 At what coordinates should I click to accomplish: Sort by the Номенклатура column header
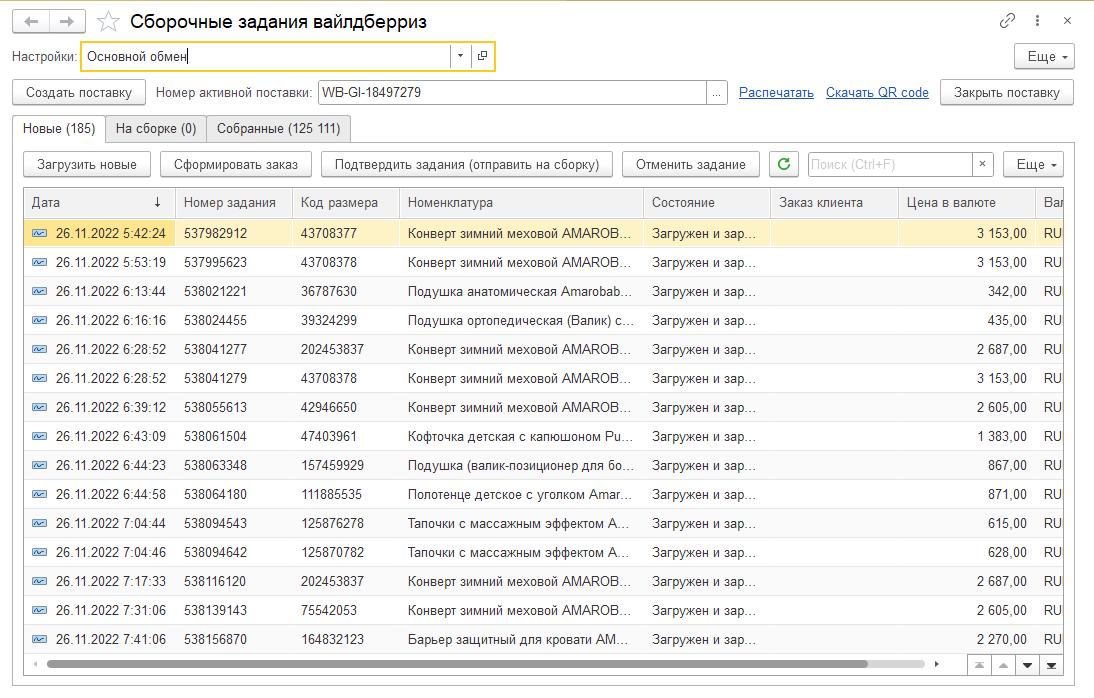521,202
